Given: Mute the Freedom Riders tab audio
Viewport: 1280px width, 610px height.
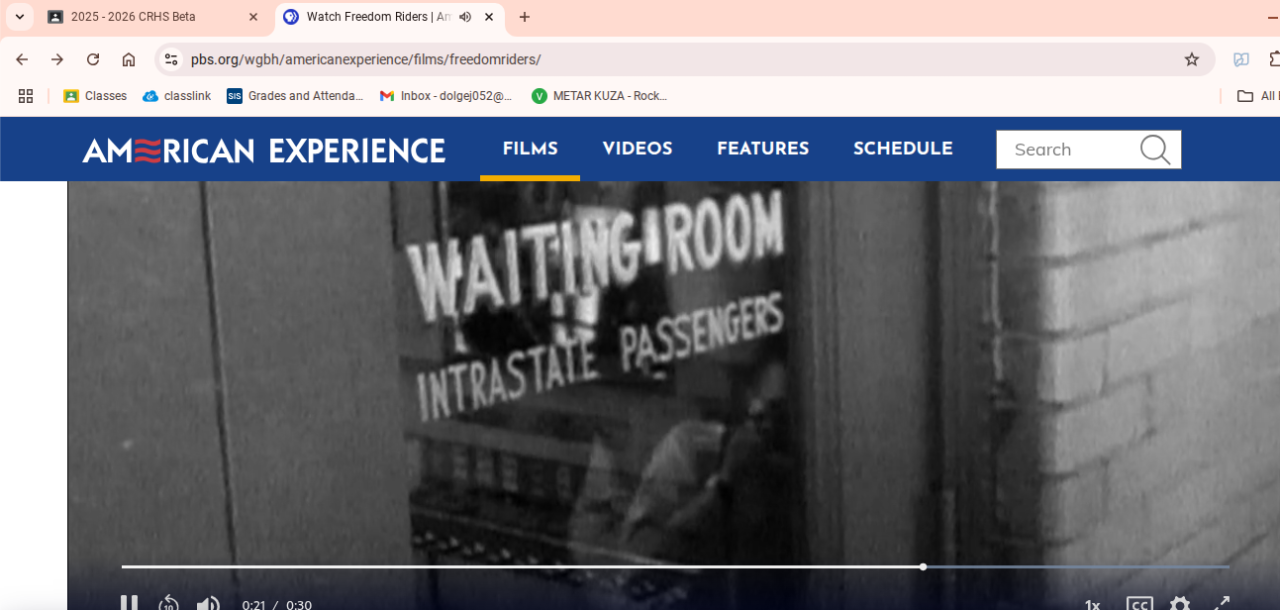Looking at the screenshot, I should point(465,17).
